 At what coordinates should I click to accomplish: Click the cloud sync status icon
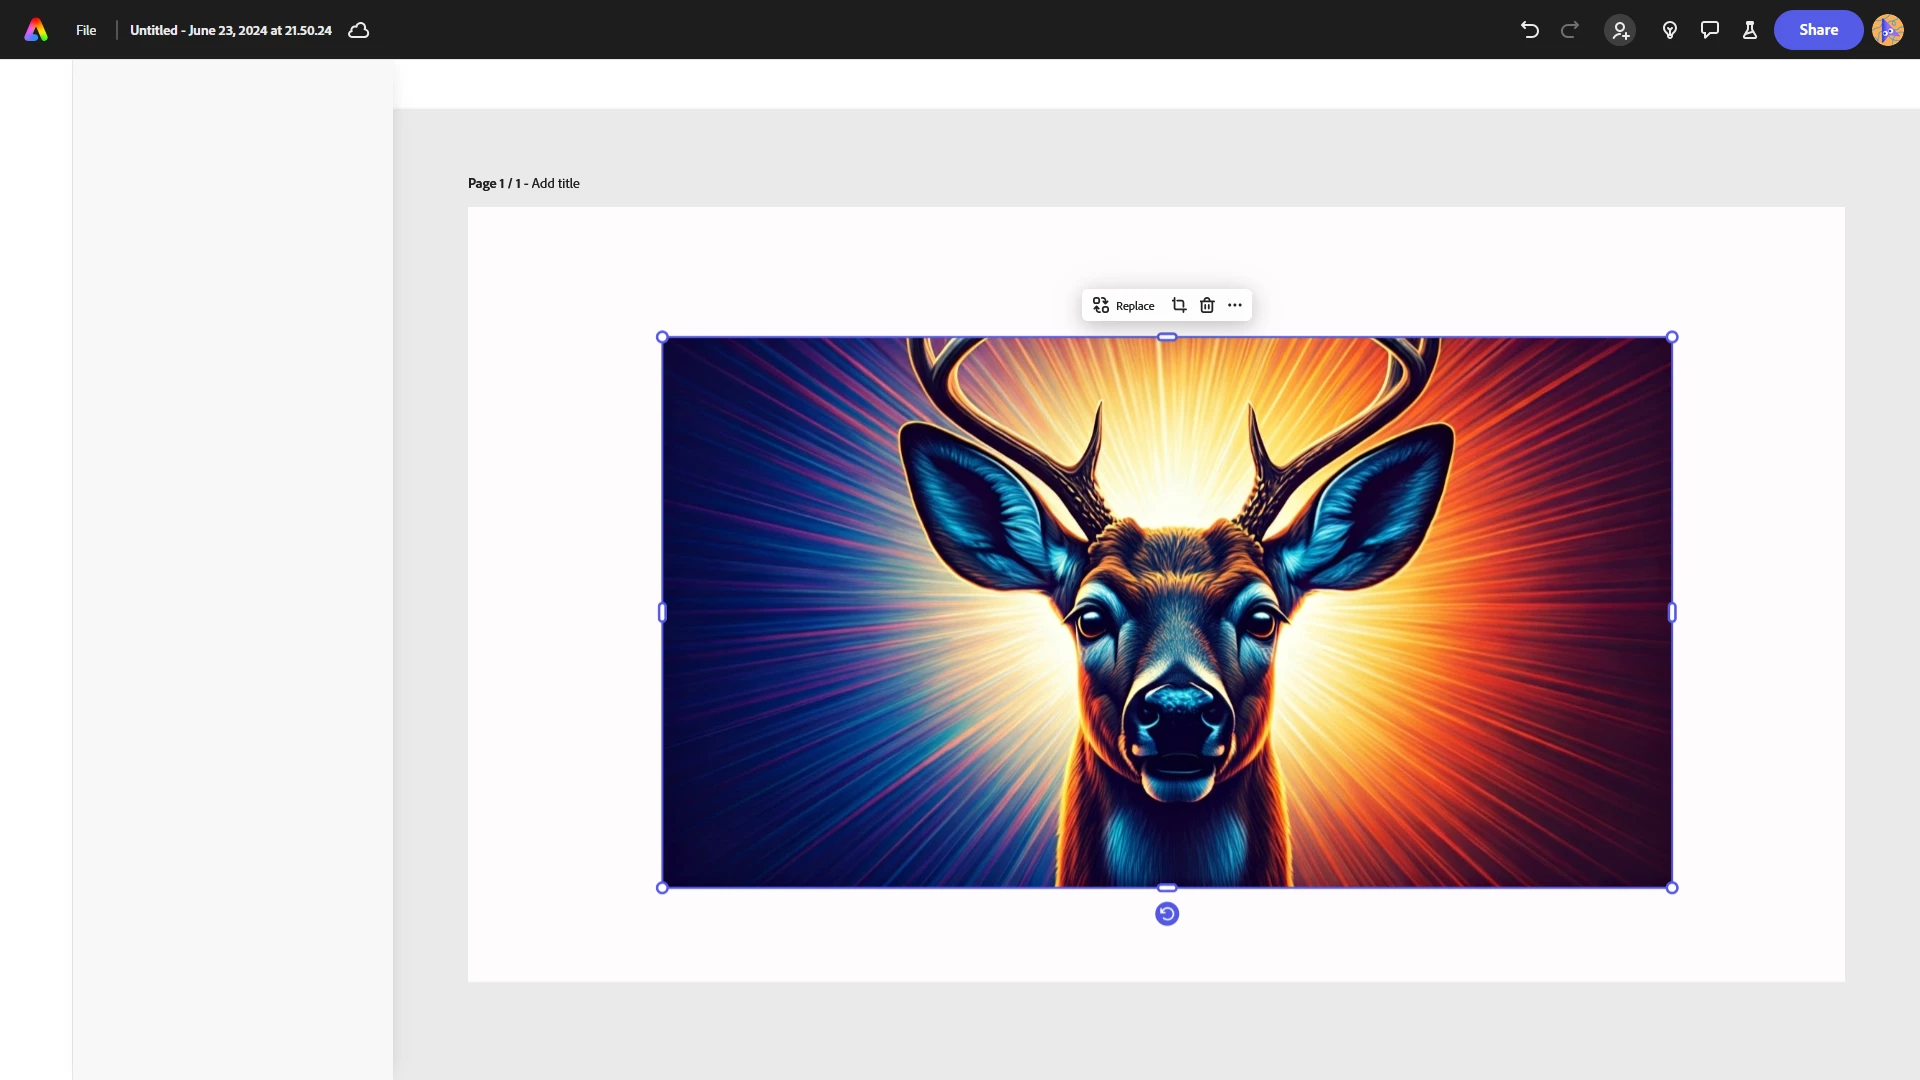point(359,30)
